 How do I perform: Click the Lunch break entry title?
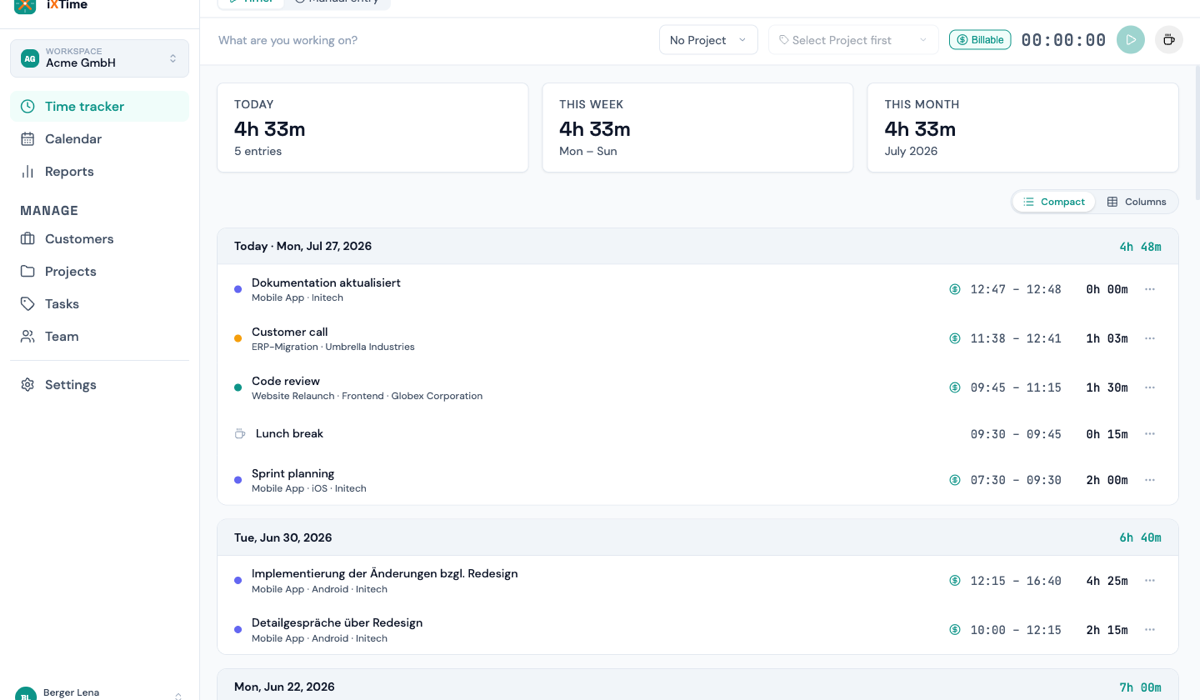point(290,434)
